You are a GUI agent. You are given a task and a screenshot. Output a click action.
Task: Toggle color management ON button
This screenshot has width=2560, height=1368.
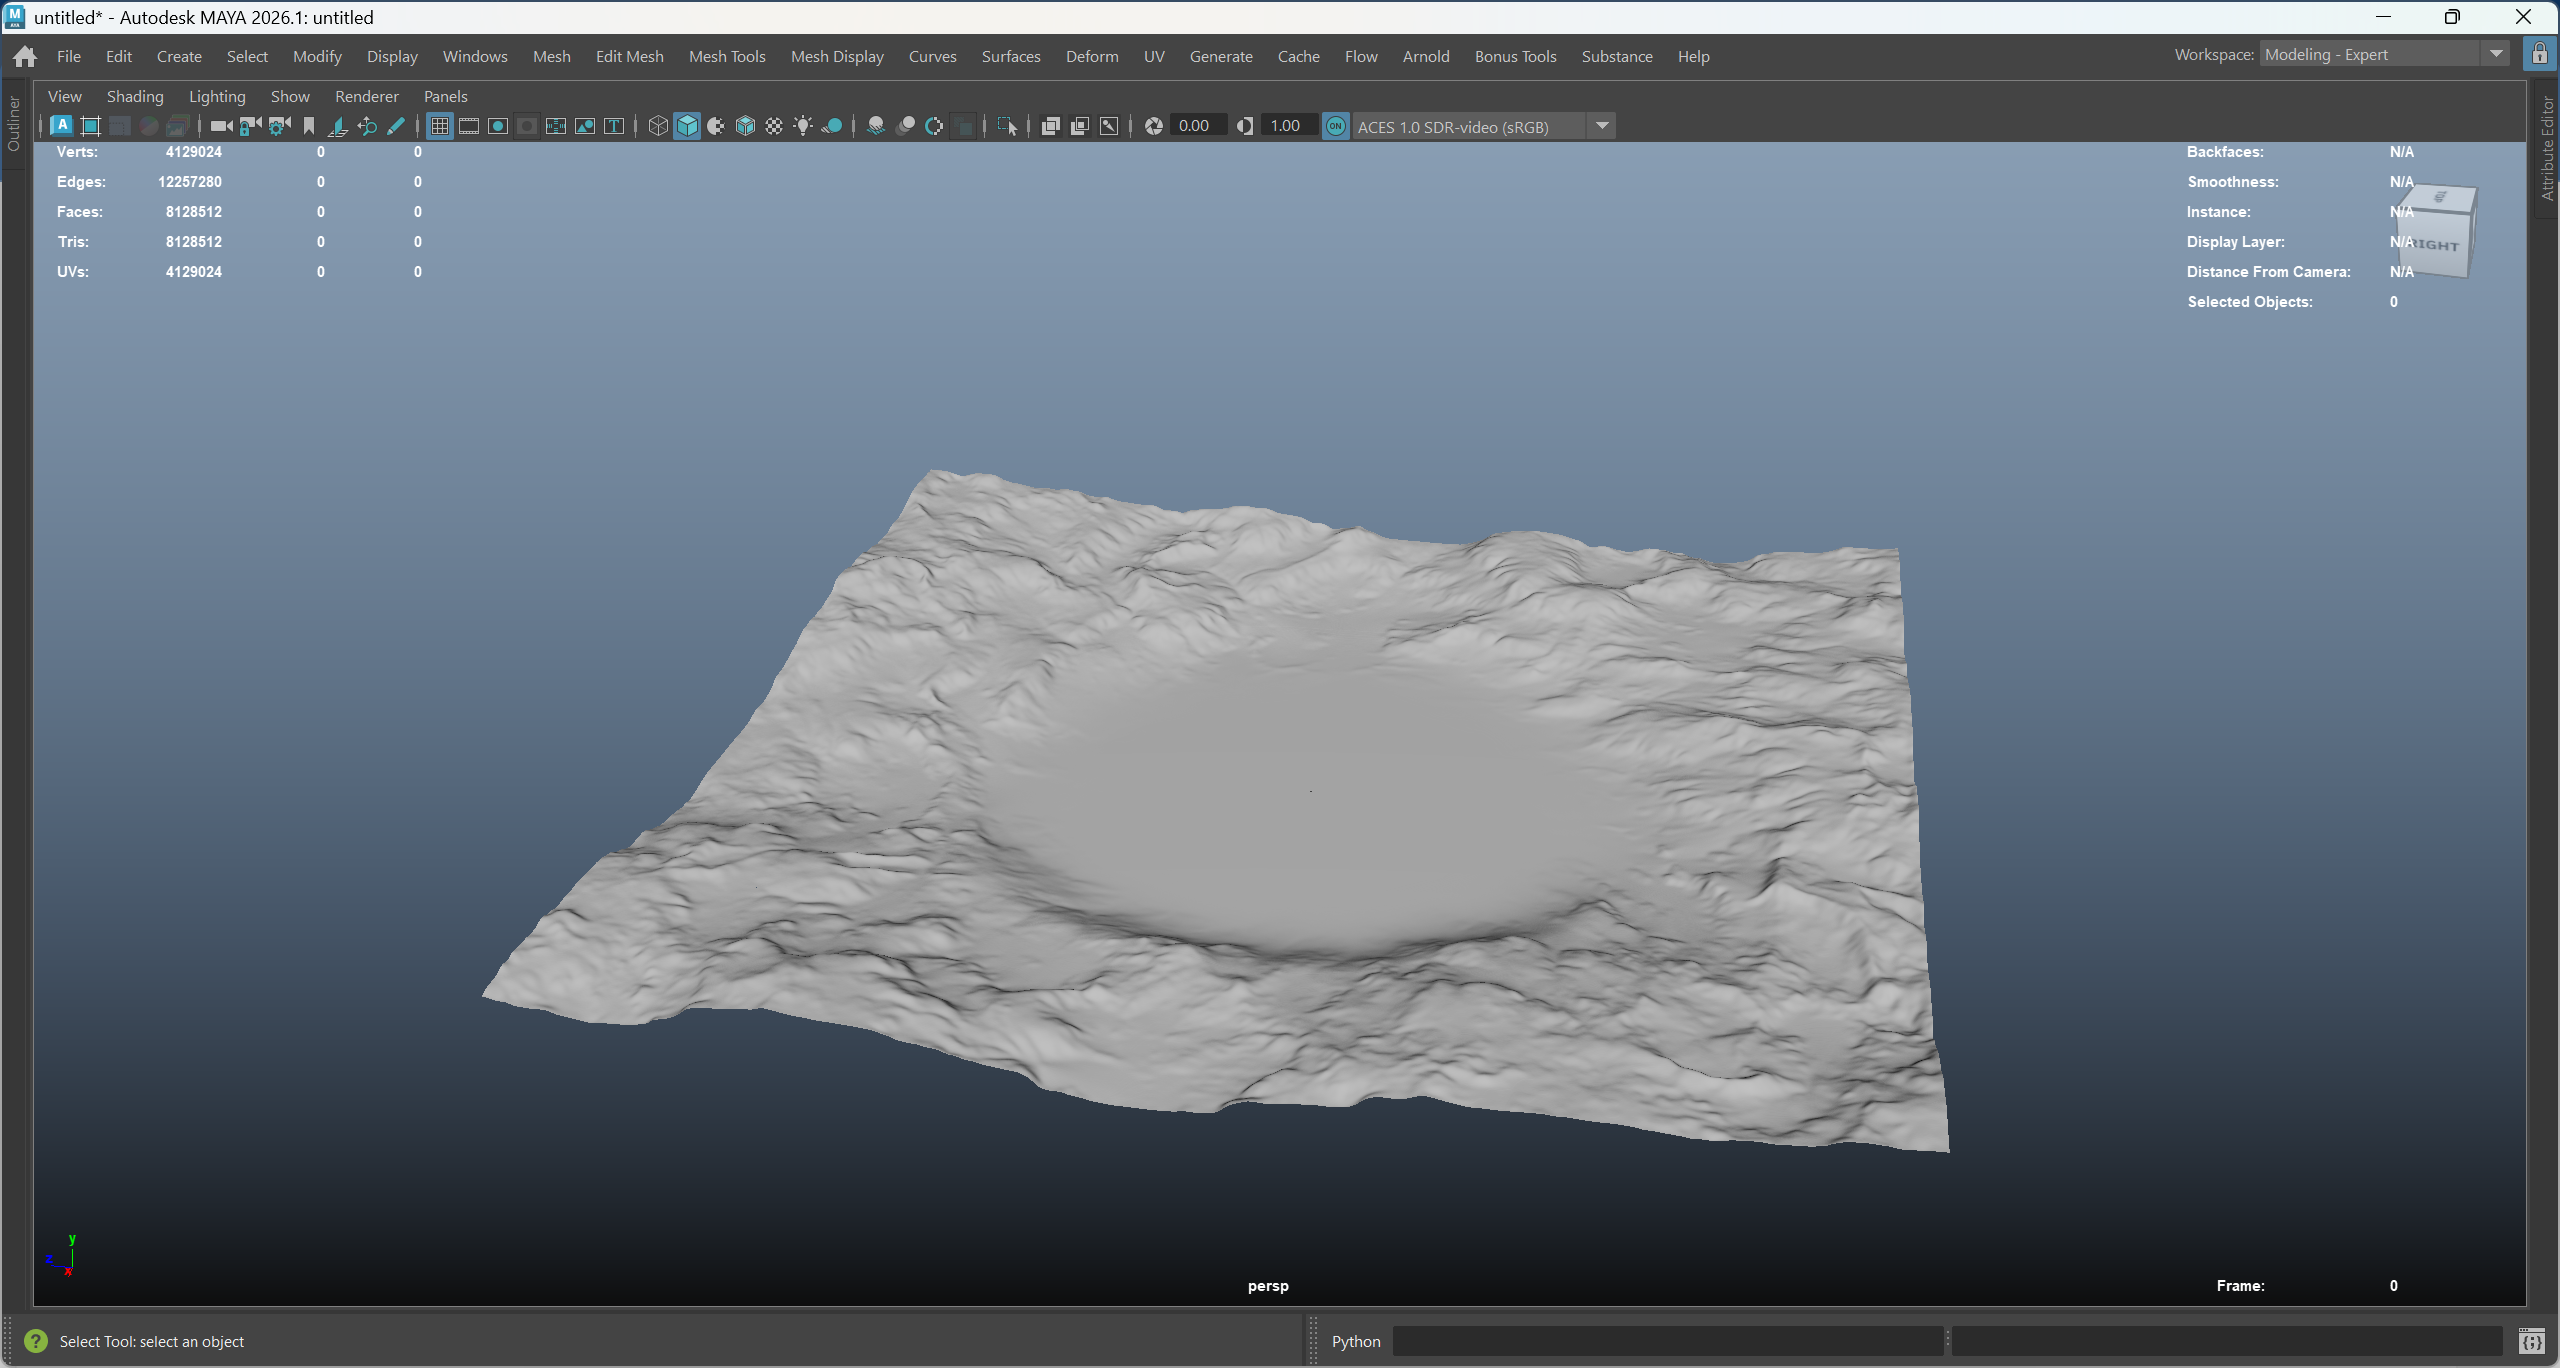tap(1336, 126)
